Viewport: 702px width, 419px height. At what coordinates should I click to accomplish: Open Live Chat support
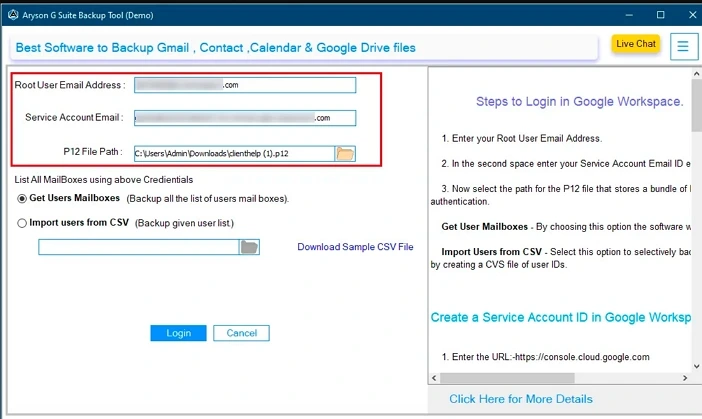[x=636, y=44]
